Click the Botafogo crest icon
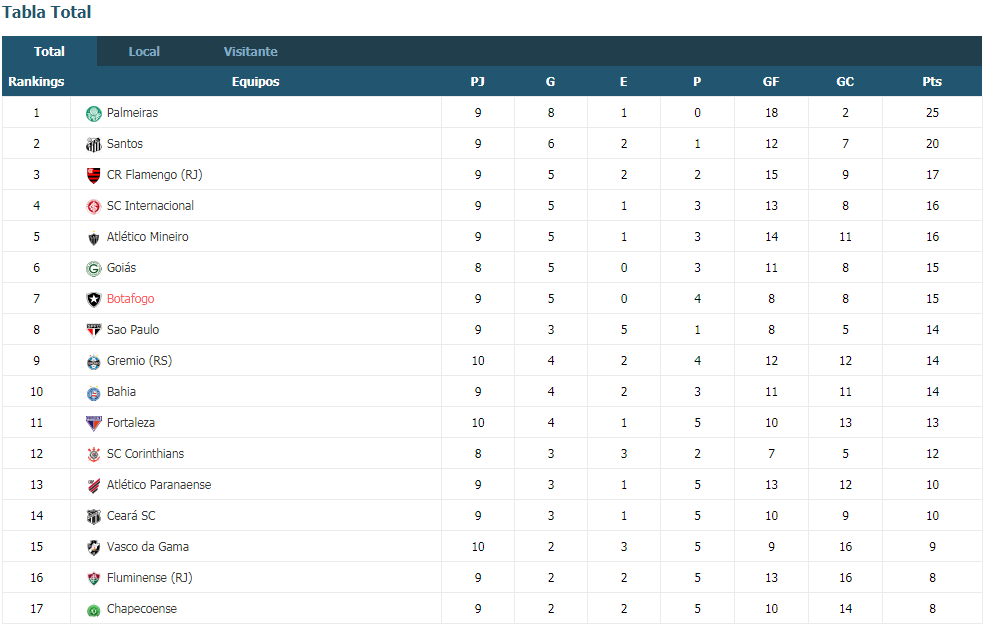This screenshot has width=985, height=624. pos(94,299)
